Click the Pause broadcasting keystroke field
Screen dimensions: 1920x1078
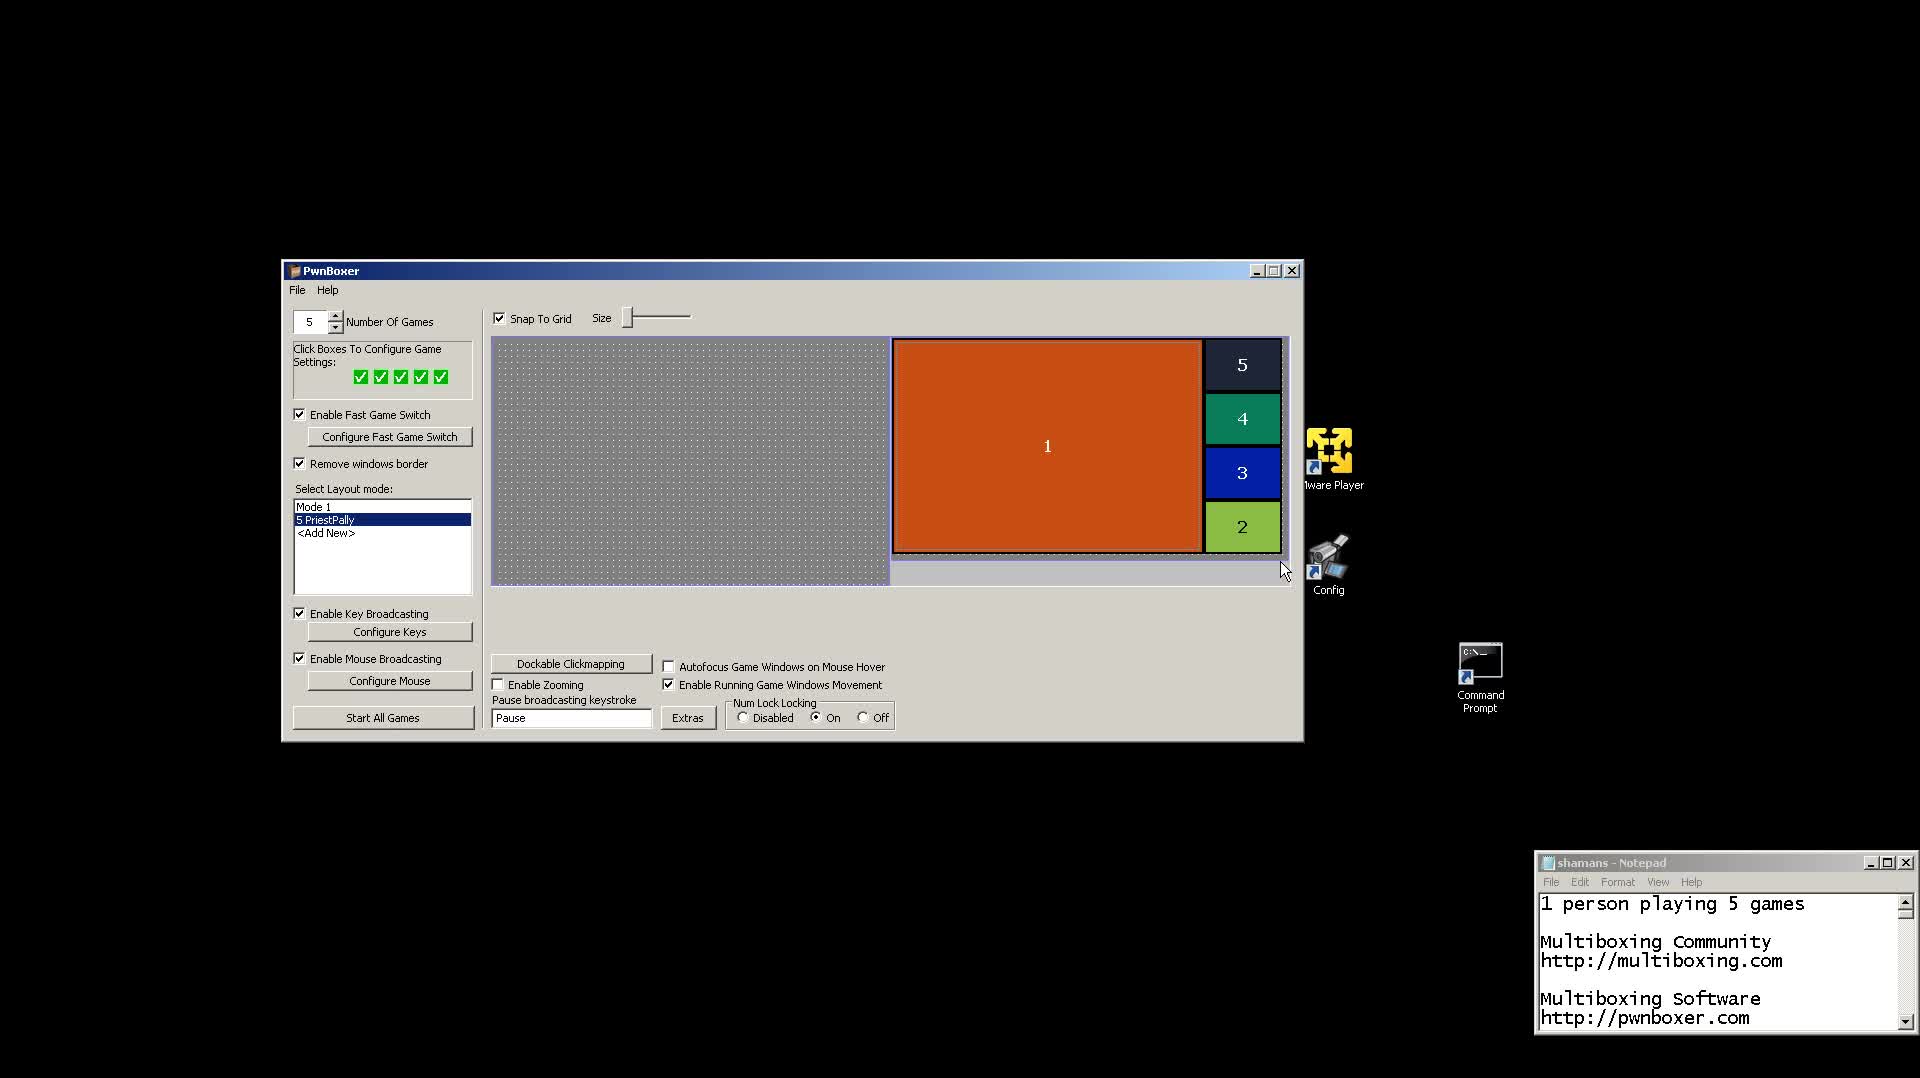[571, 718]
